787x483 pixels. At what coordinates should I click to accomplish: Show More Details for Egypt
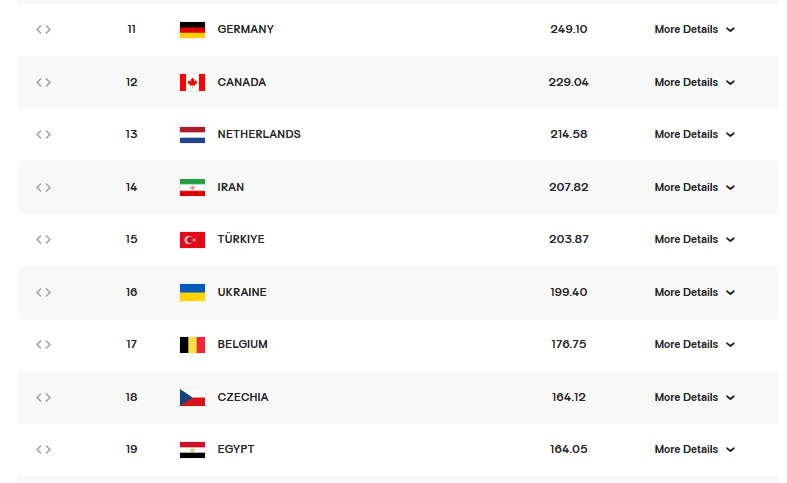coord(694,450)
